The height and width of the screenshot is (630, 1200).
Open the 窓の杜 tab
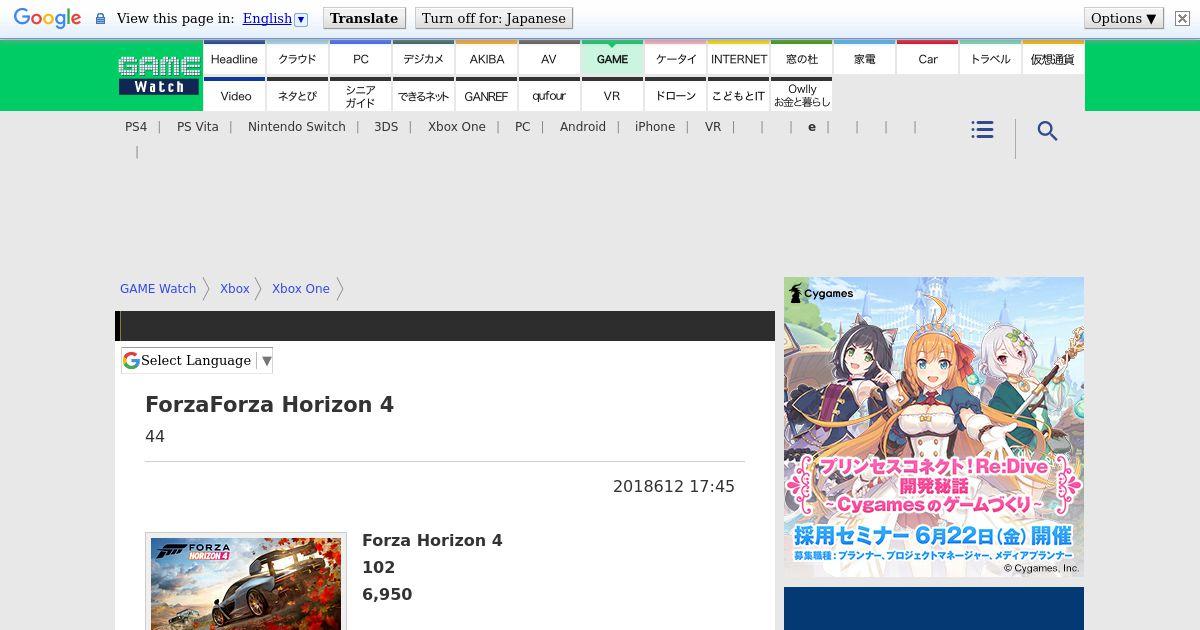(801, 59)
